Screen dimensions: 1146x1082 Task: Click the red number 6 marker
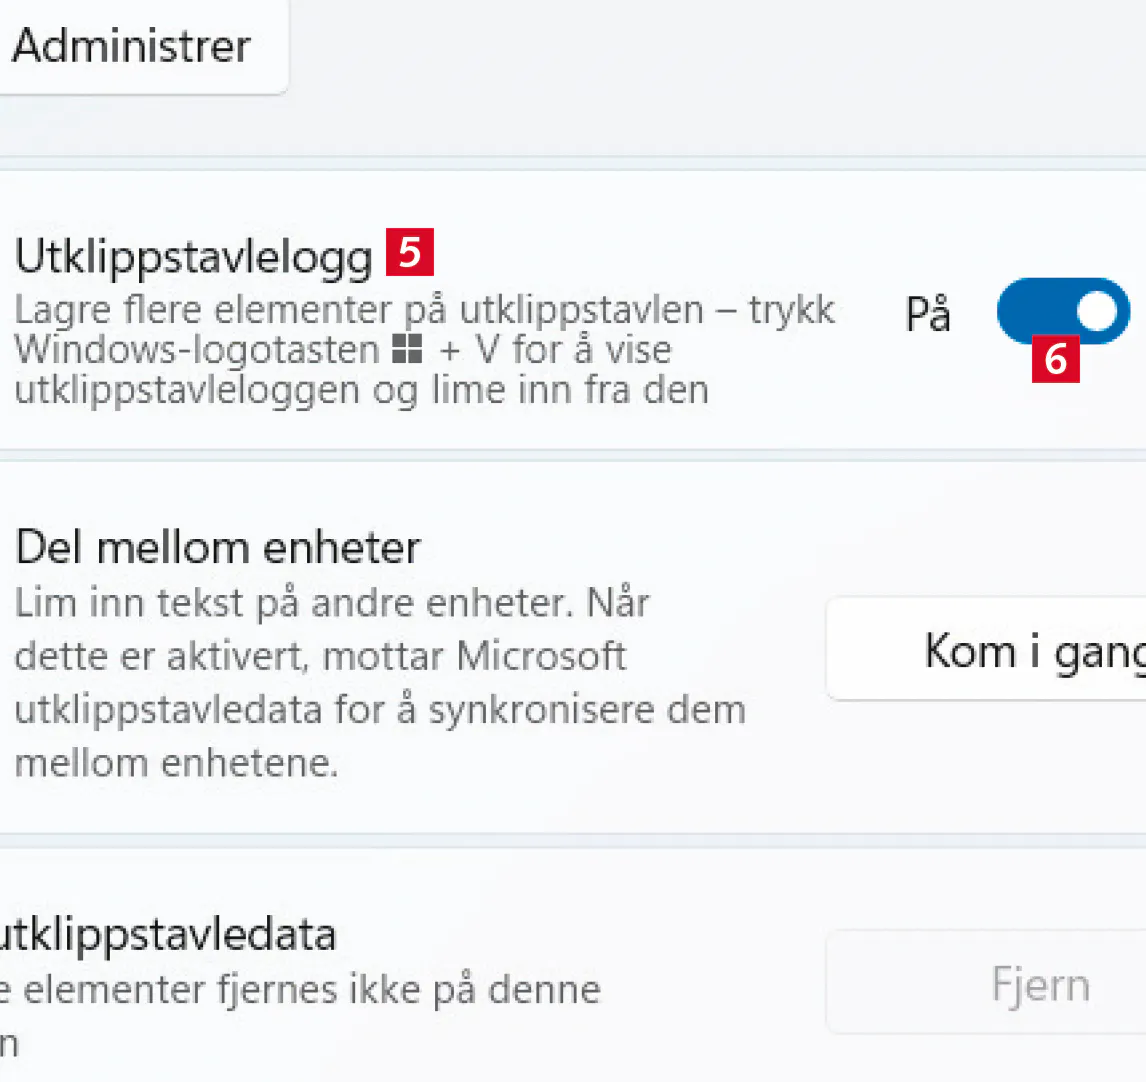[x=1055, y=359]
